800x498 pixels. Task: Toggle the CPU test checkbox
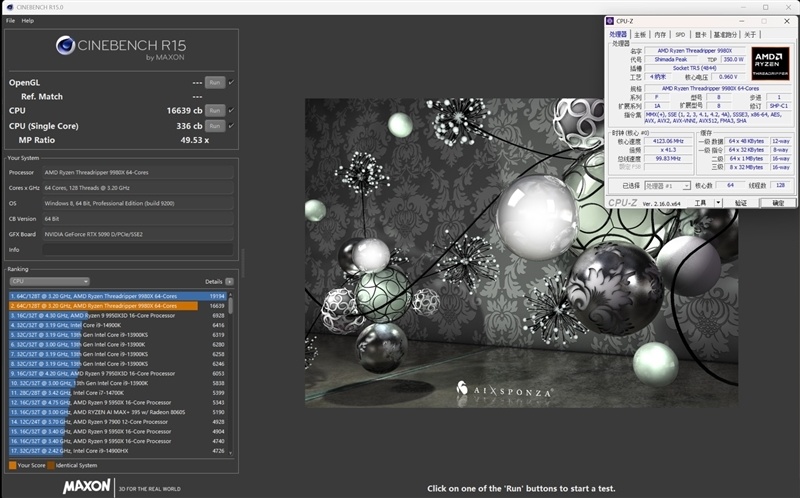(231, 110)
